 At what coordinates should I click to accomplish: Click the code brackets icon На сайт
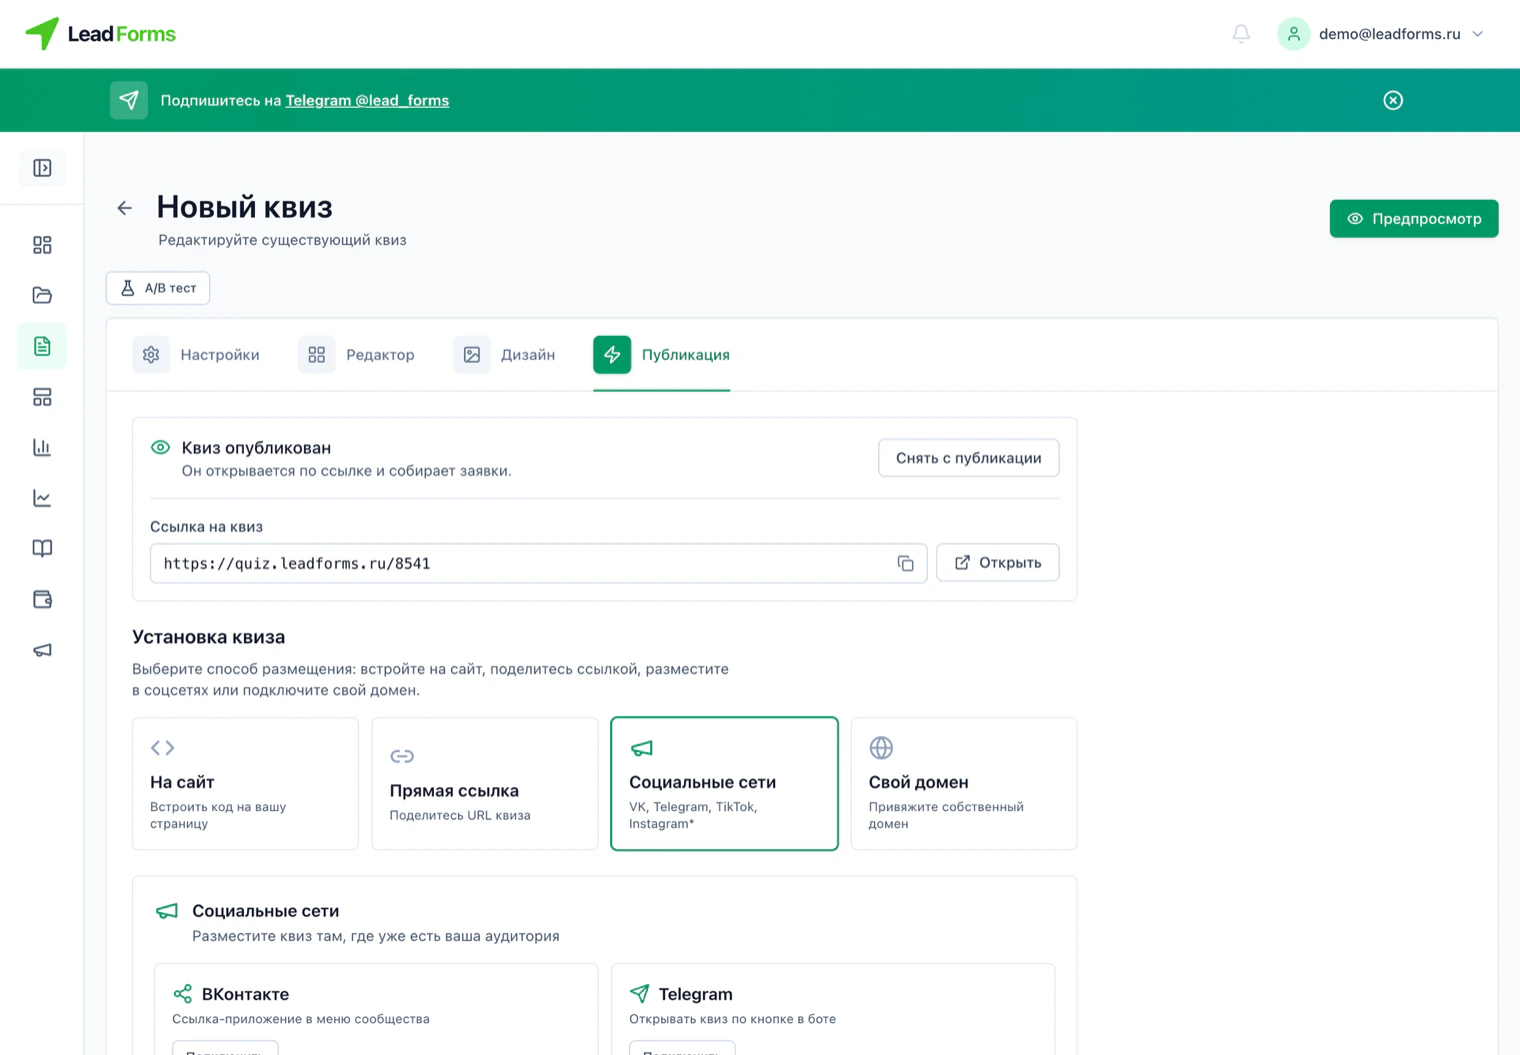click(162, 748)
